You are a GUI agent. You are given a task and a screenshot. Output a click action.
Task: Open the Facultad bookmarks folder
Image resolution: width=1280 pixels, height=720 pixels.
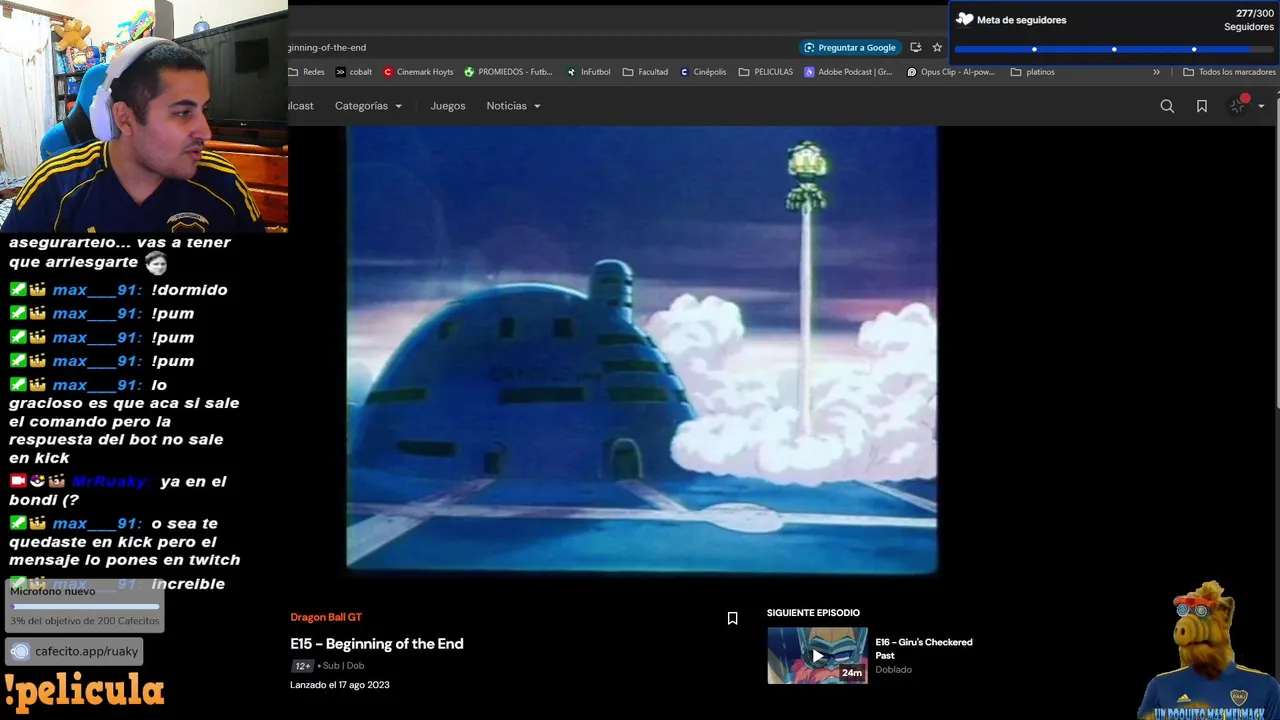(x=645, y=72)
